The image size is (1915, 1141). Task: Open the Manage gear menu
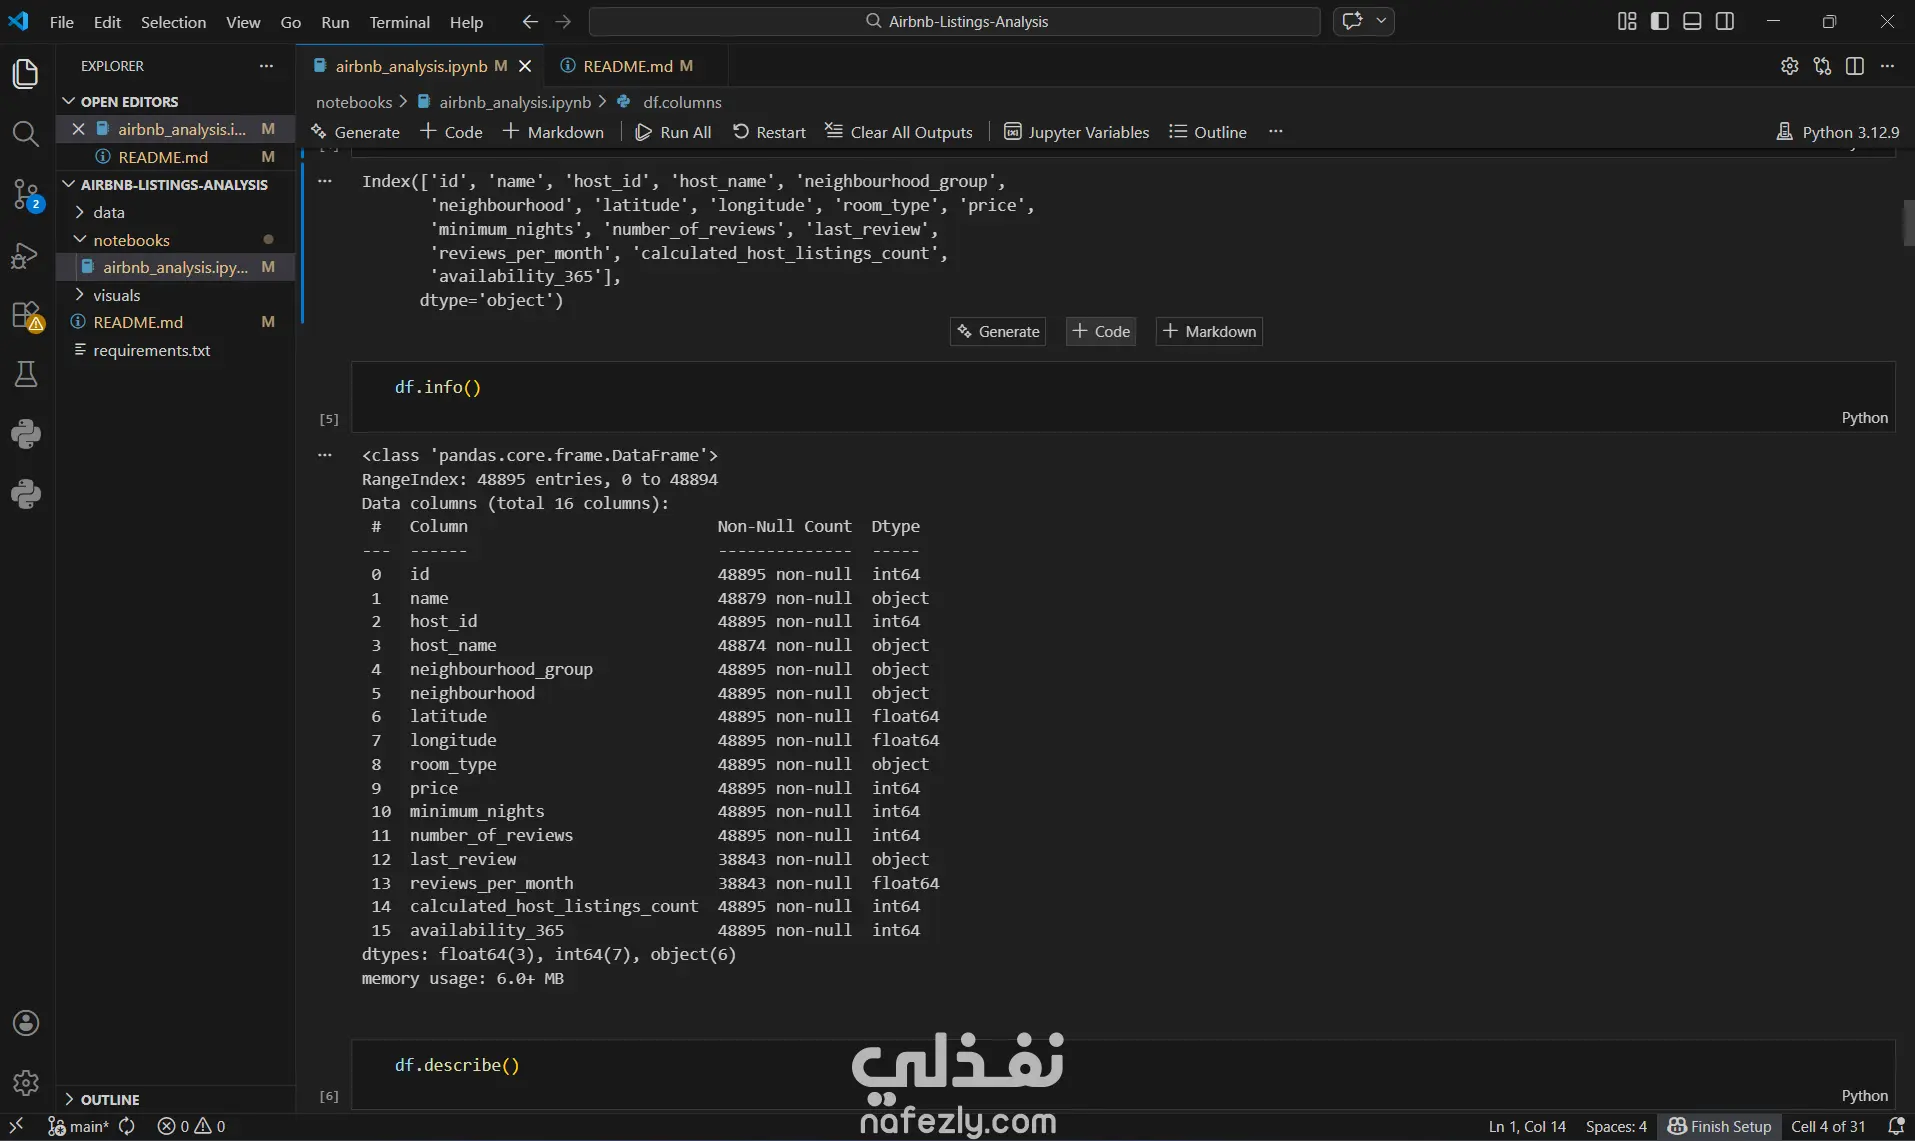(x=26, y=1082)
